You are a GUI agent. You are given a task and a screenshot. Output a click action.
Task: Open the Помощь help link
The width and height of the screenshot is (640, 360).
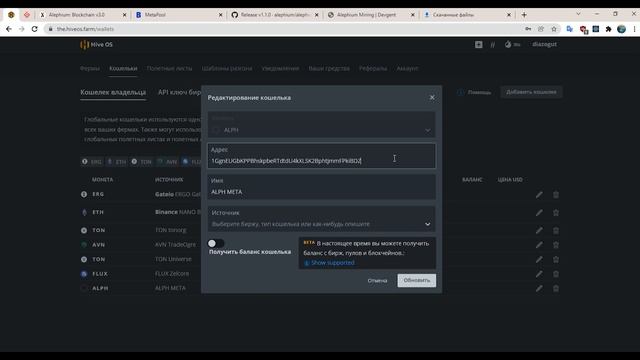pos(474,92)
